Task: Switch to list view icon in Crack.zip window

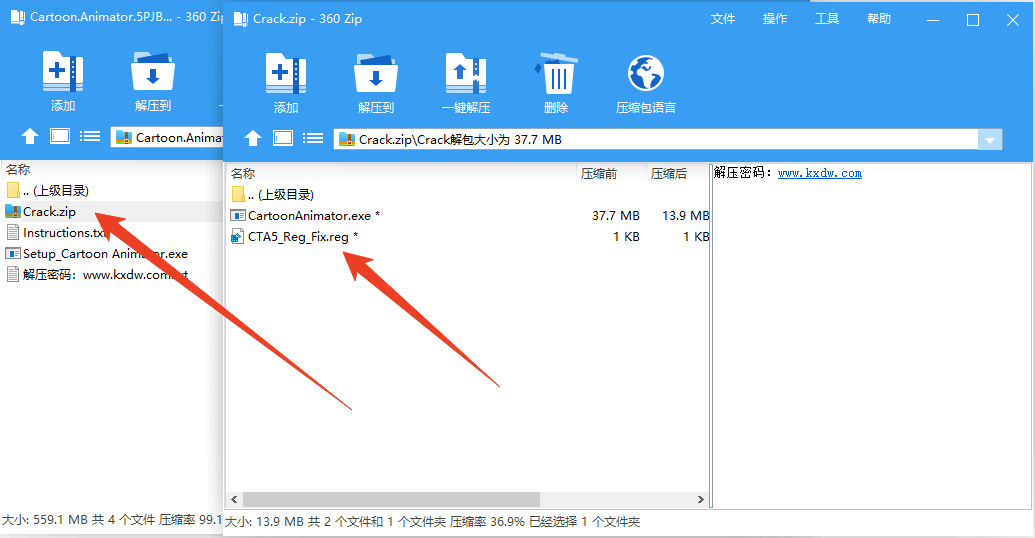Action: (313, 139)
